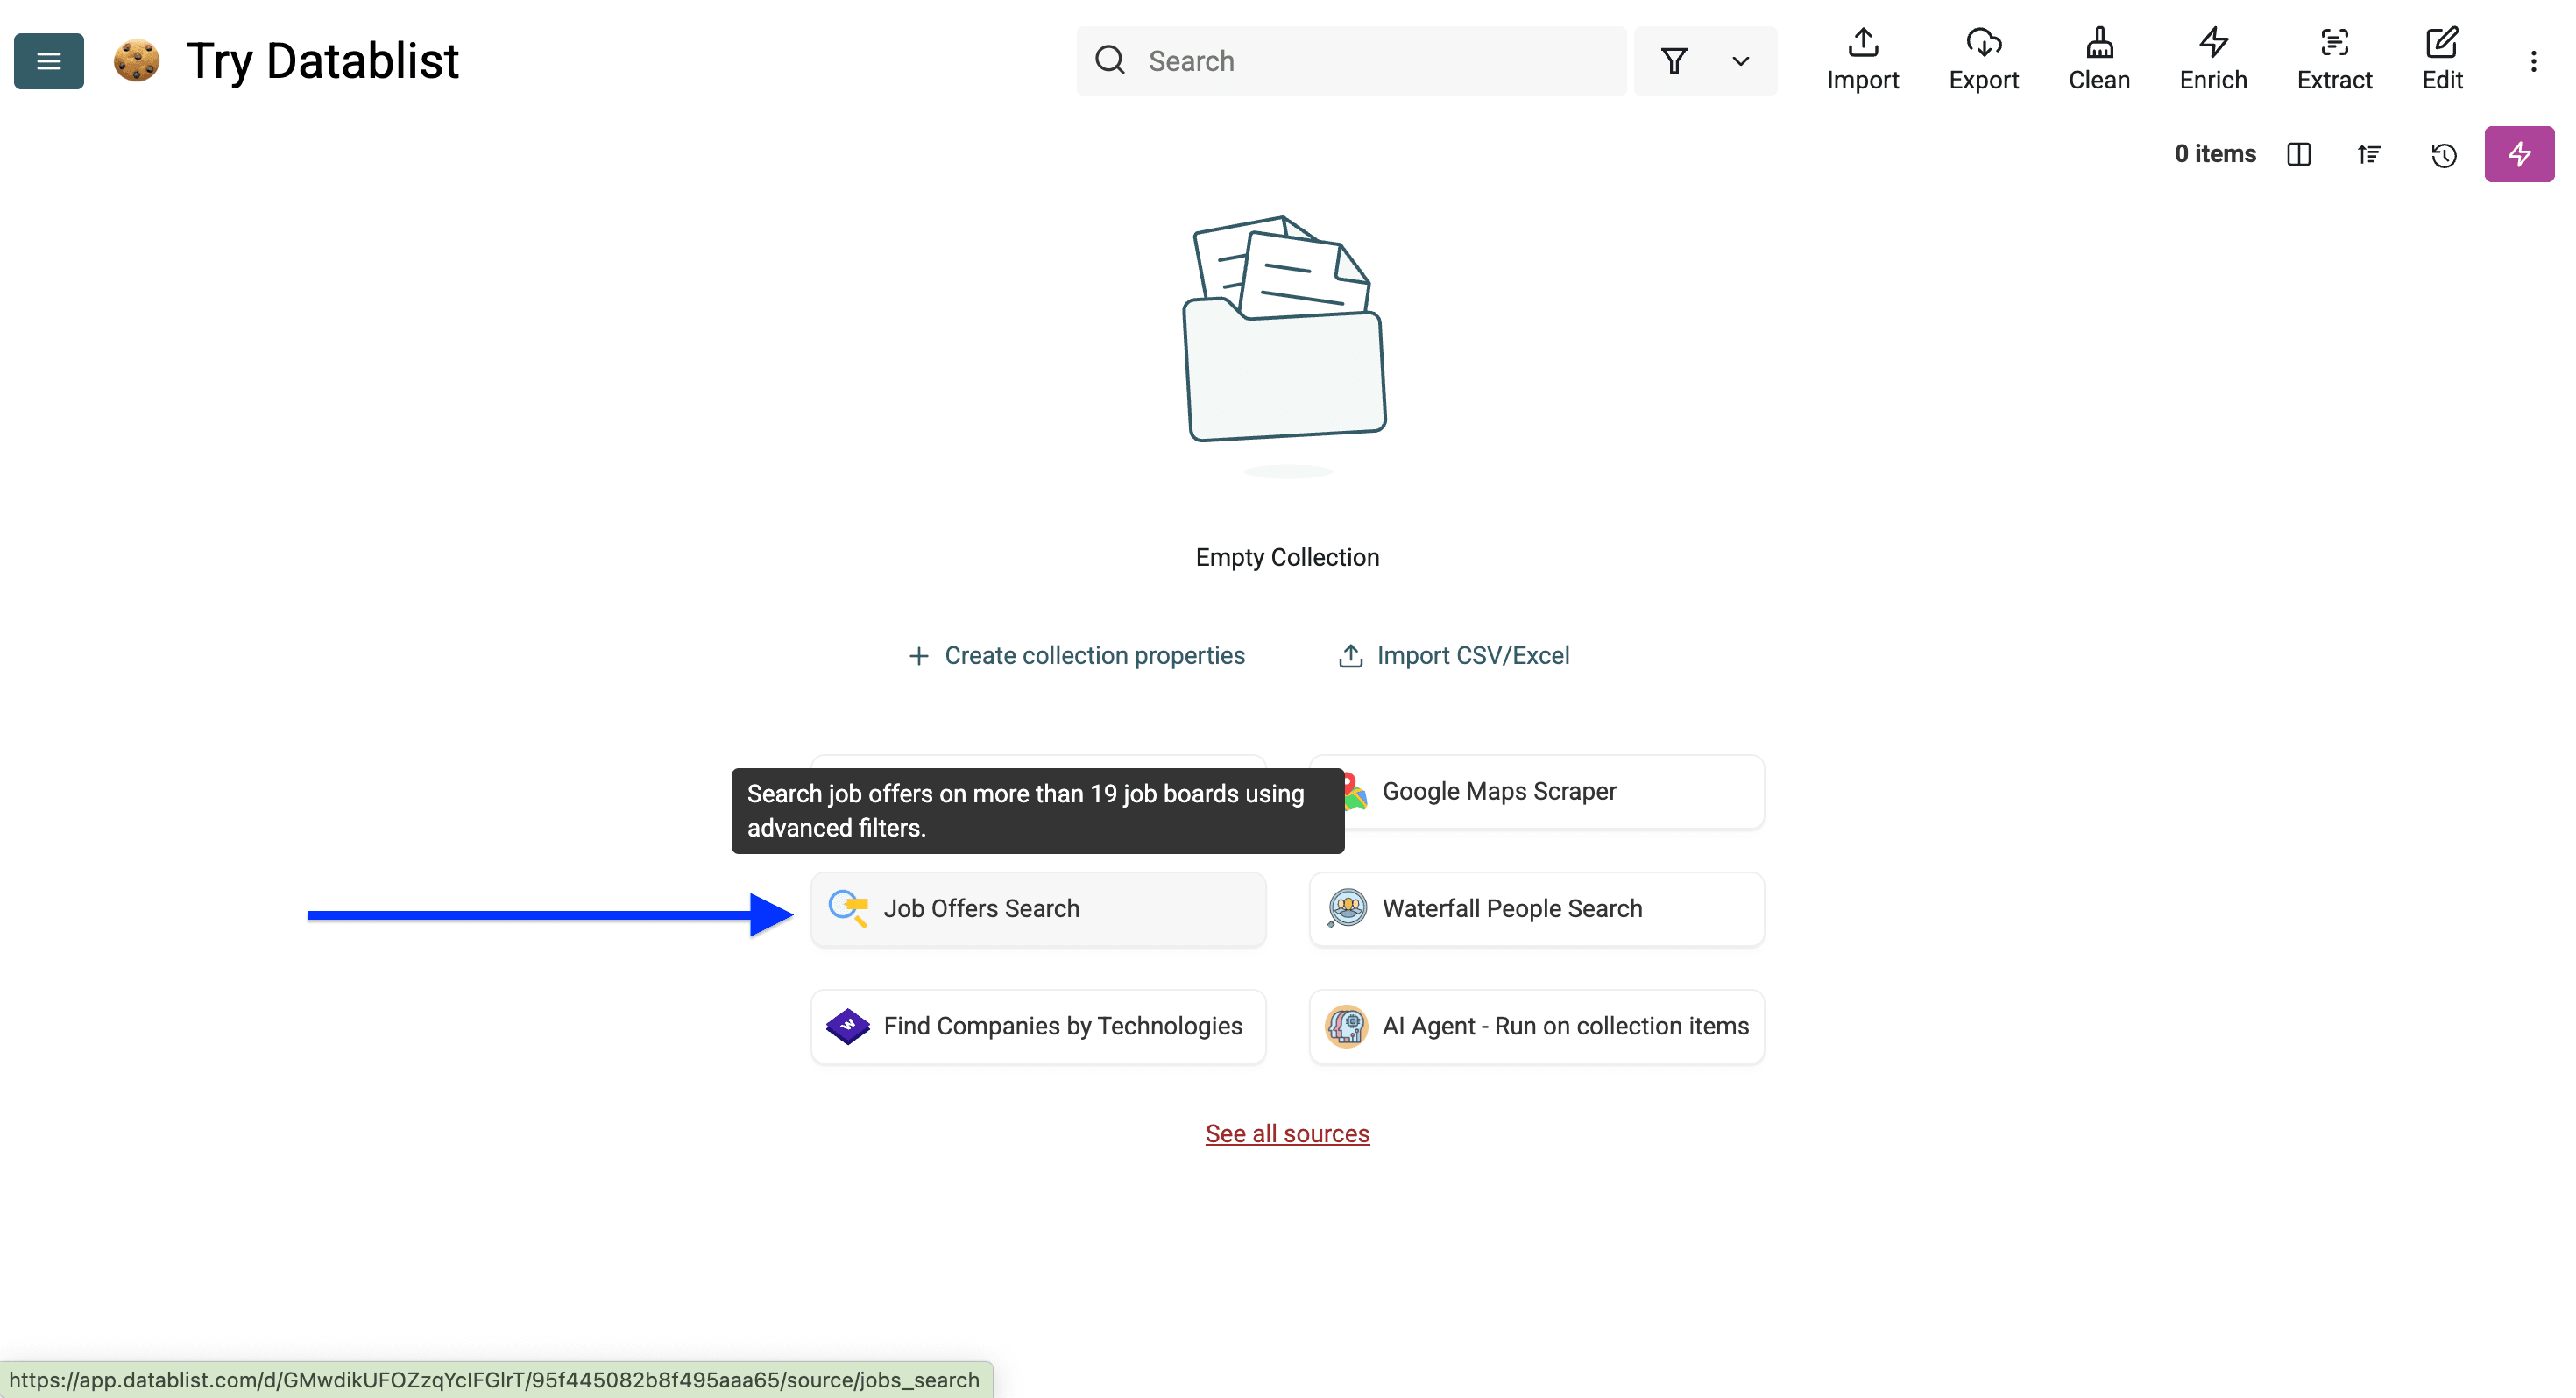Image resolution: width=2576 pixels, height=1398 pixels.
Task: Open the hamburger navigation menu
Action: pyautogui.click(x=48, y=61)
